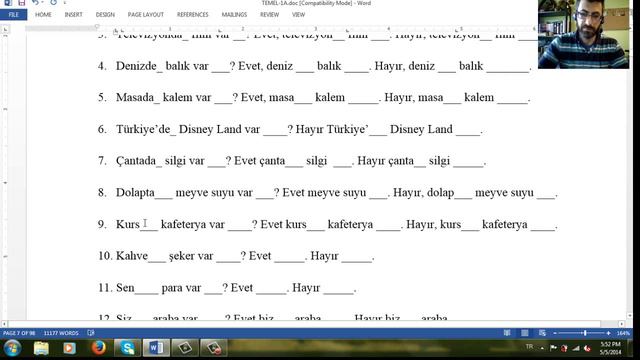Click the proofing errors book icon
640x360 pixels.
point(91,333)
